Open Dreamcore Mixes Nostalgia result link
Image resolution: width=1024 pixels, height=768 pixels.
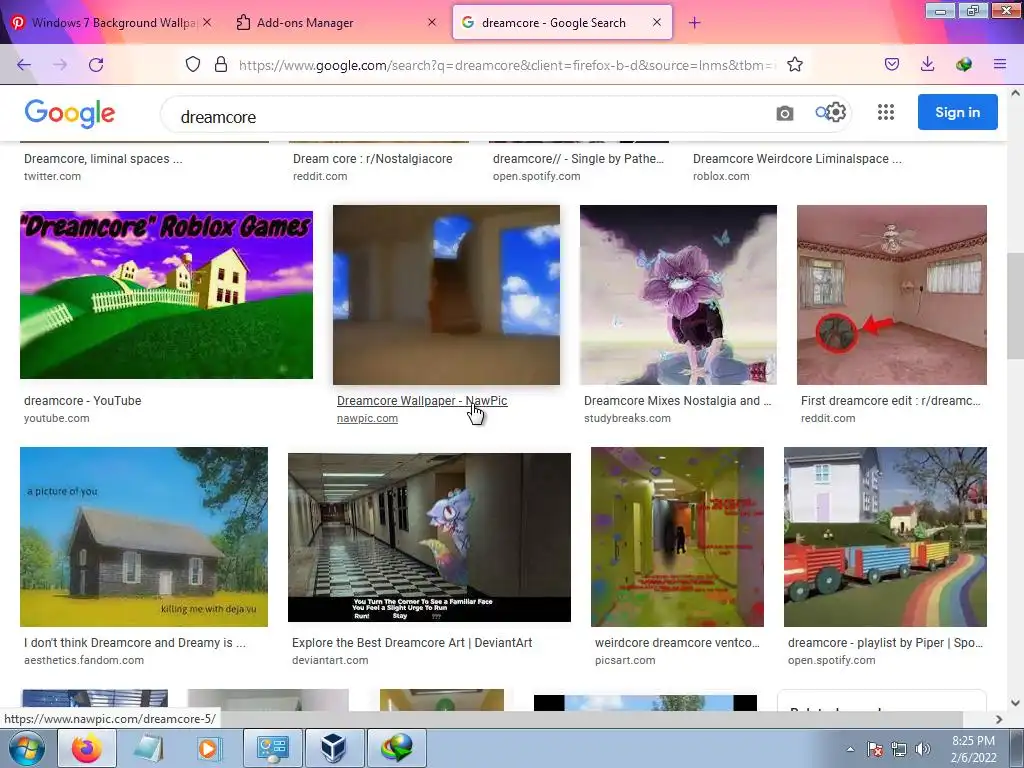(x=677, y=401)
